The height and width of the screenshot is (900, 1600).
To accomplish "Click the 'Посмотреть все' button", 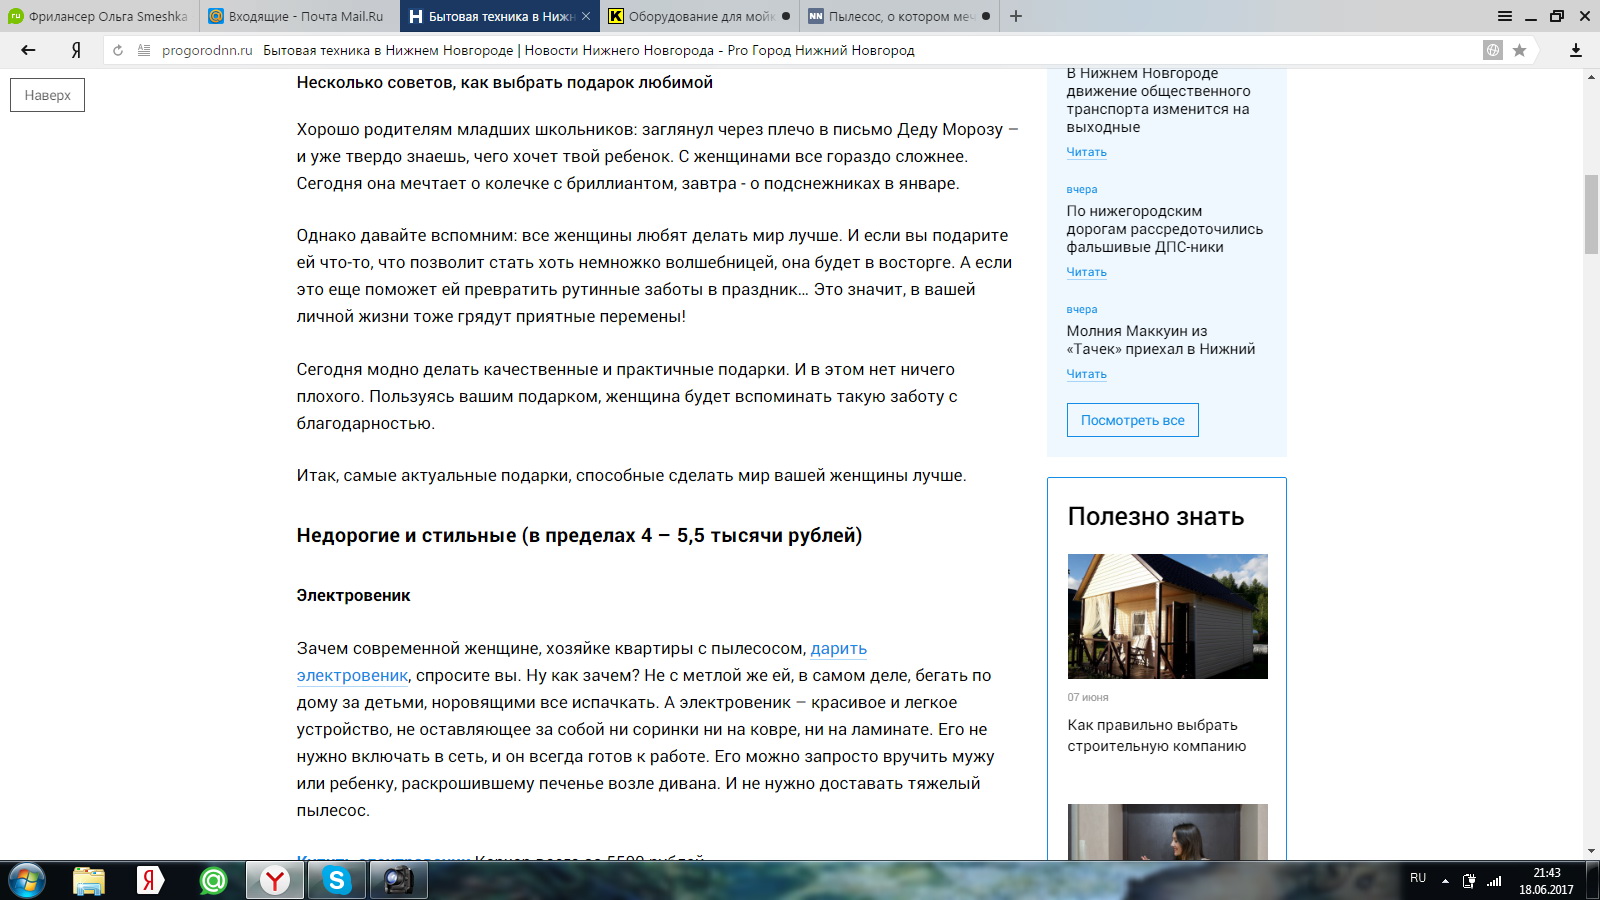I will coord(1132,420).
